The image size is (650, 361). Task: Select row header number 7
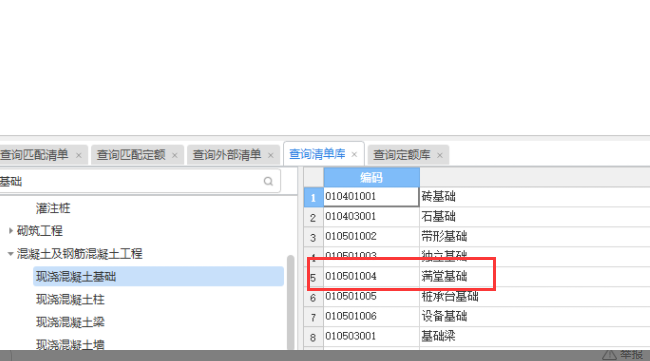(313, 317)
